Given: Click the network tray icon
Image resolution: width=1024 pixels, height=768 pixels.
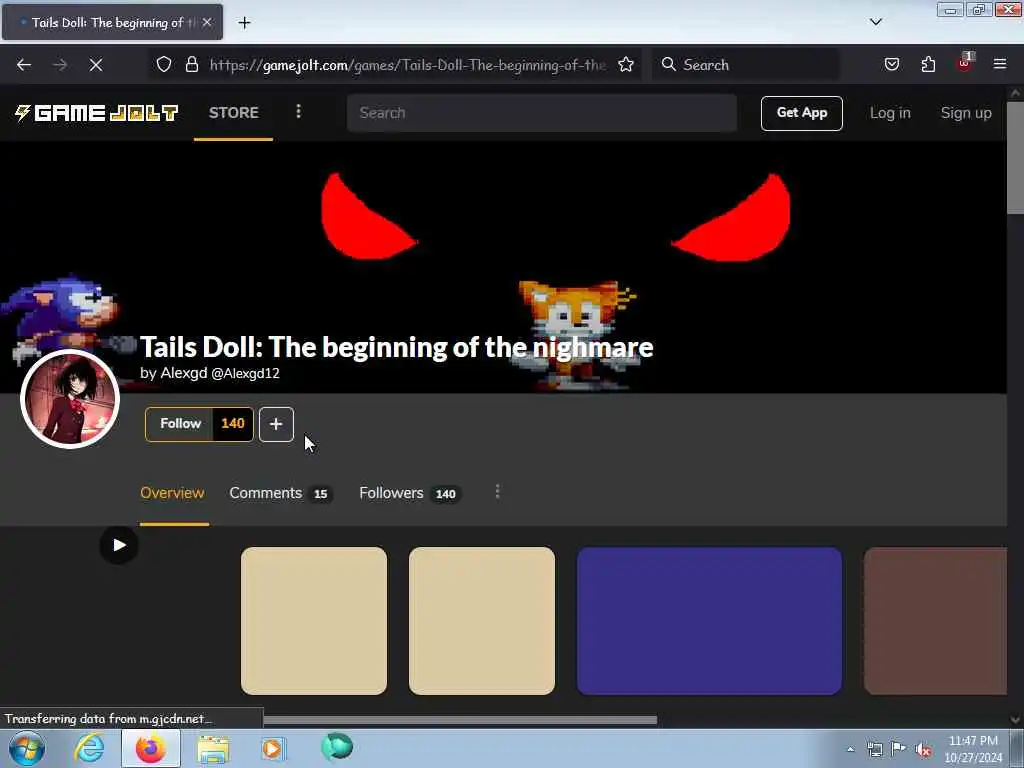Looking at the screenshot, I should pos(875,749).
